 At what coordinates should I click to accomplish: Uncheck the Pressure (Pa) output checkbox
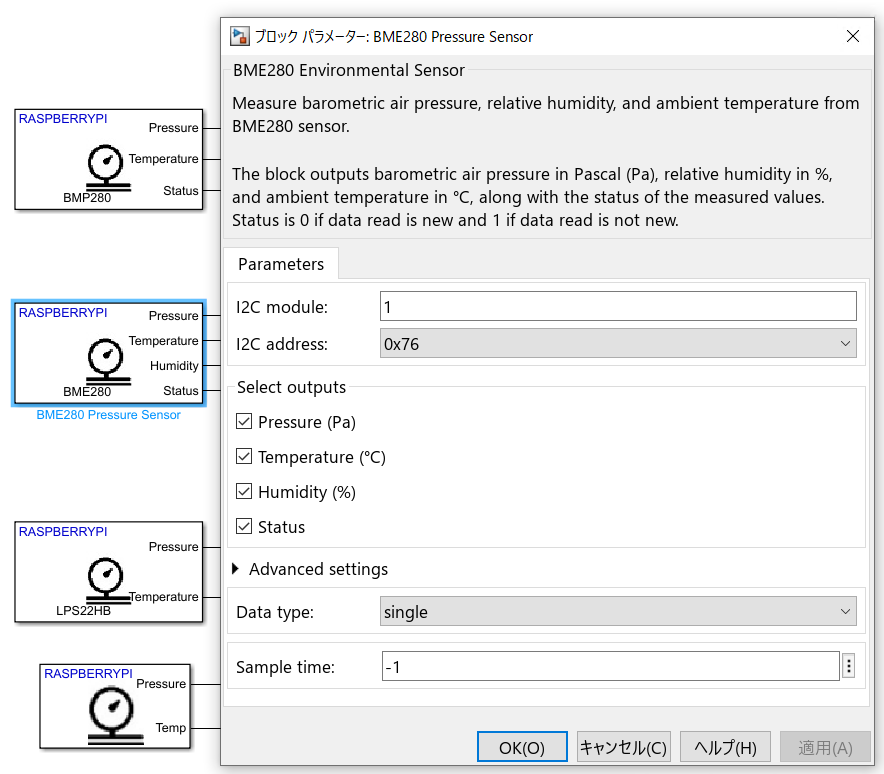point(244,422)
